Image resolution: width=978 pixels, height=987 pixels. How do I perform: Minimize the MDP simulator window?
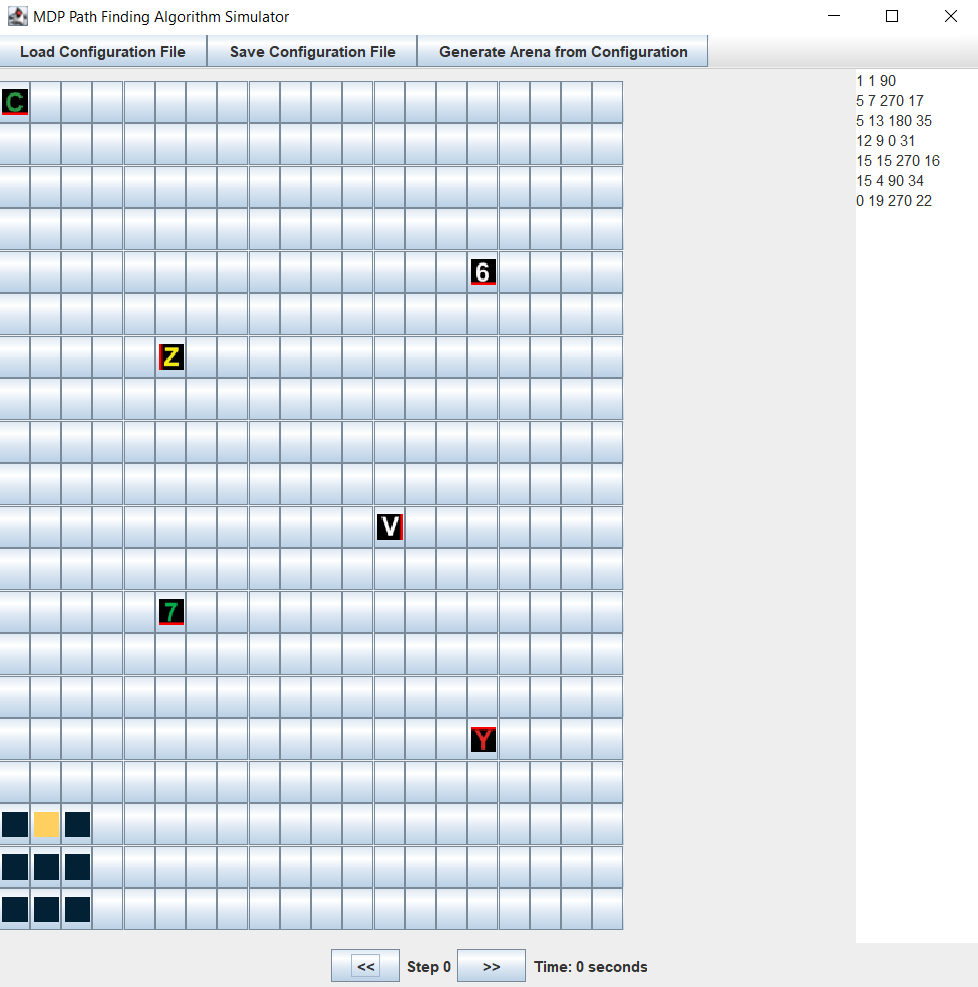(x=834, y=16)
